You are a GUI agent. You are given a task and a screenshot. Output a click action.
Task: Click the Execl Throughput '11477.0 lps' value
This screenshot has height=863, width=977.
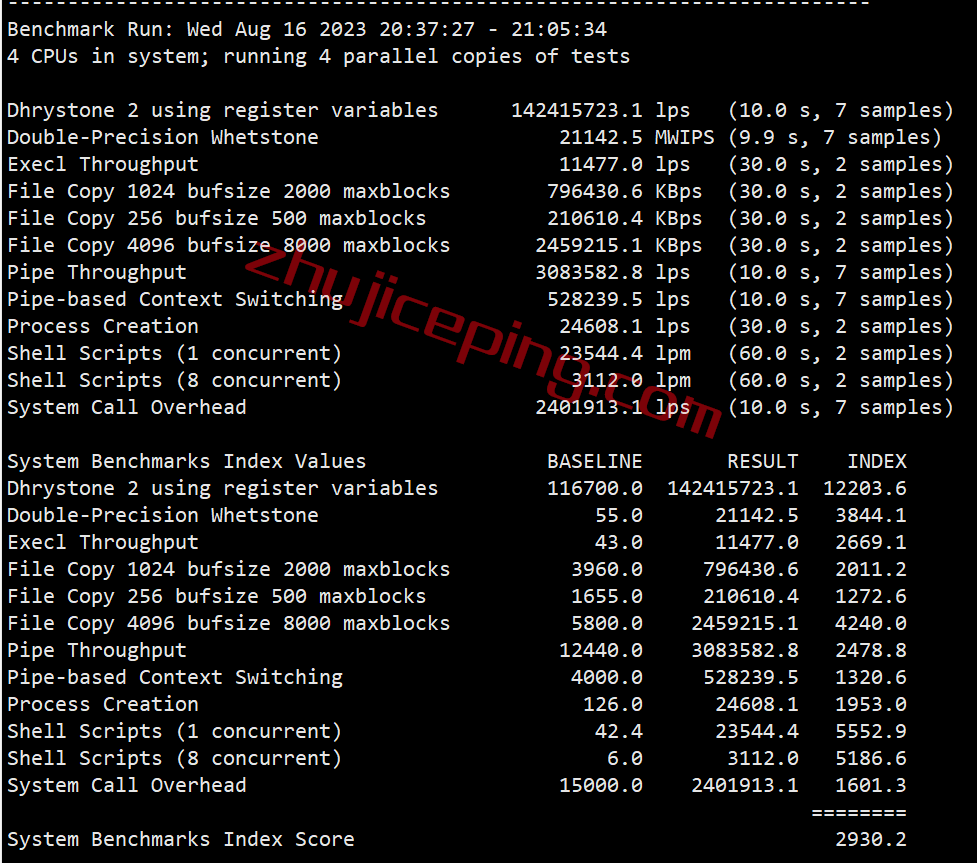pyautogui.click(x=624, y=164)
